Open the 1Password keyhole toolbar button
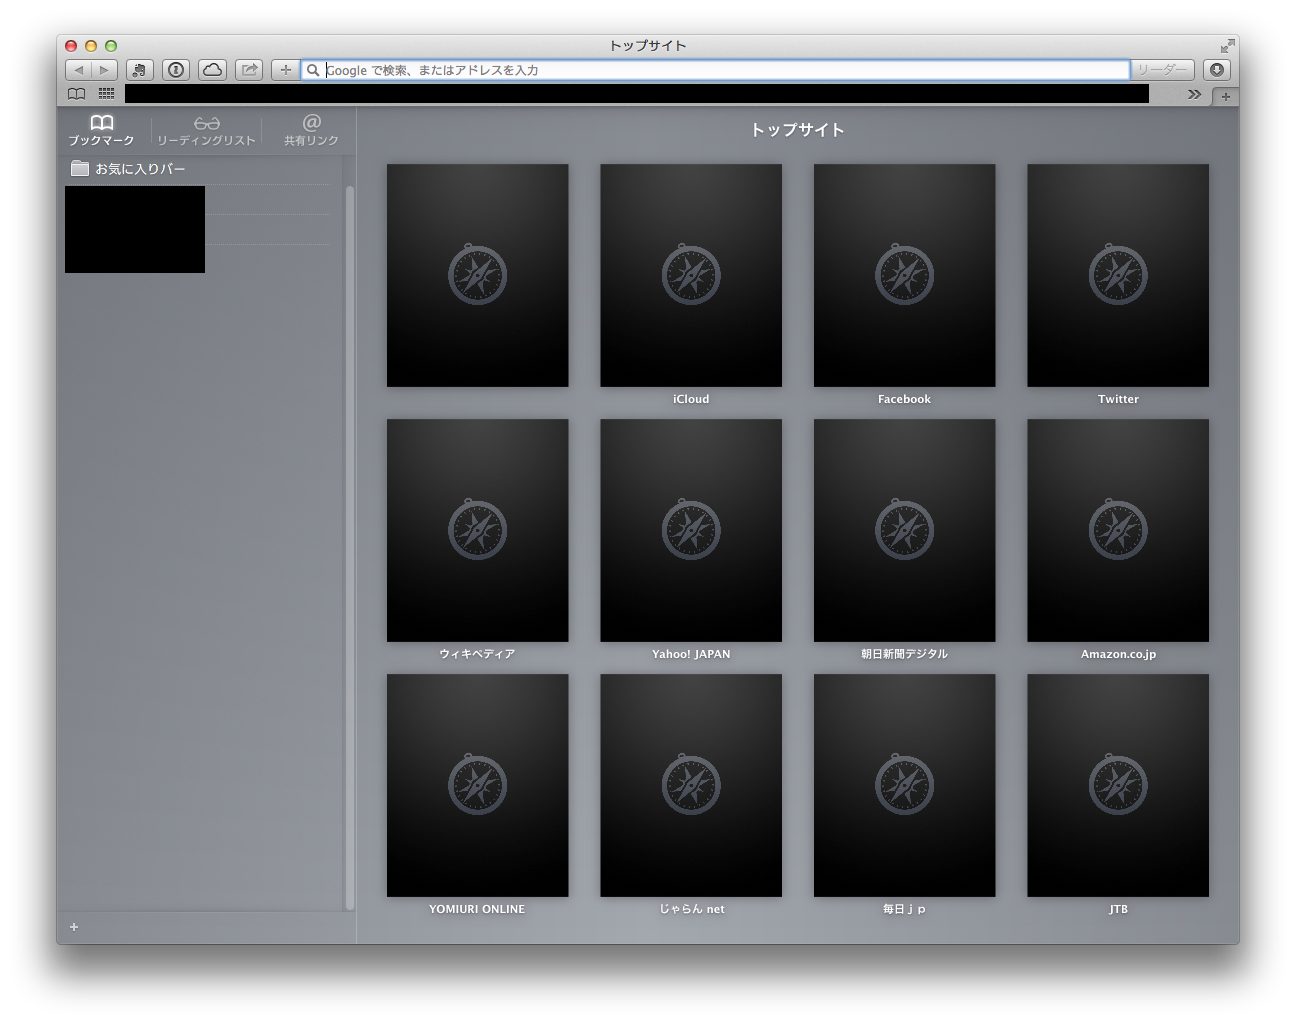1296x1023 pixels. pos(176,70)
